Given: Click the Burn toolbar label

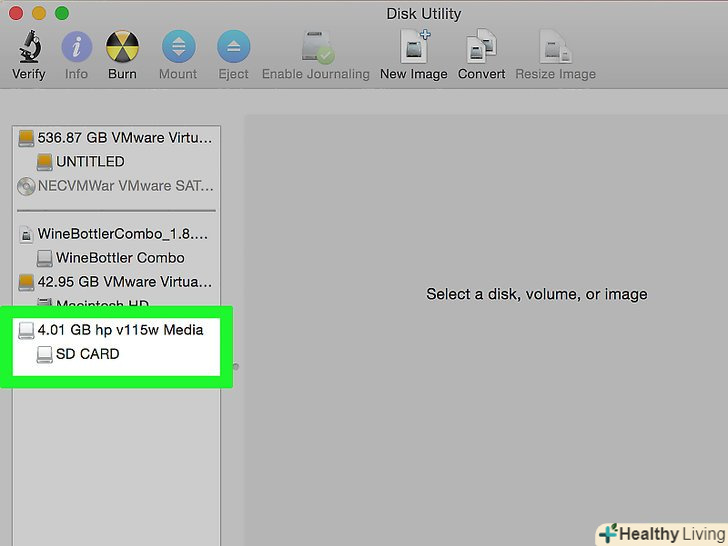Looking at the screenshot, I should (123, 74).
